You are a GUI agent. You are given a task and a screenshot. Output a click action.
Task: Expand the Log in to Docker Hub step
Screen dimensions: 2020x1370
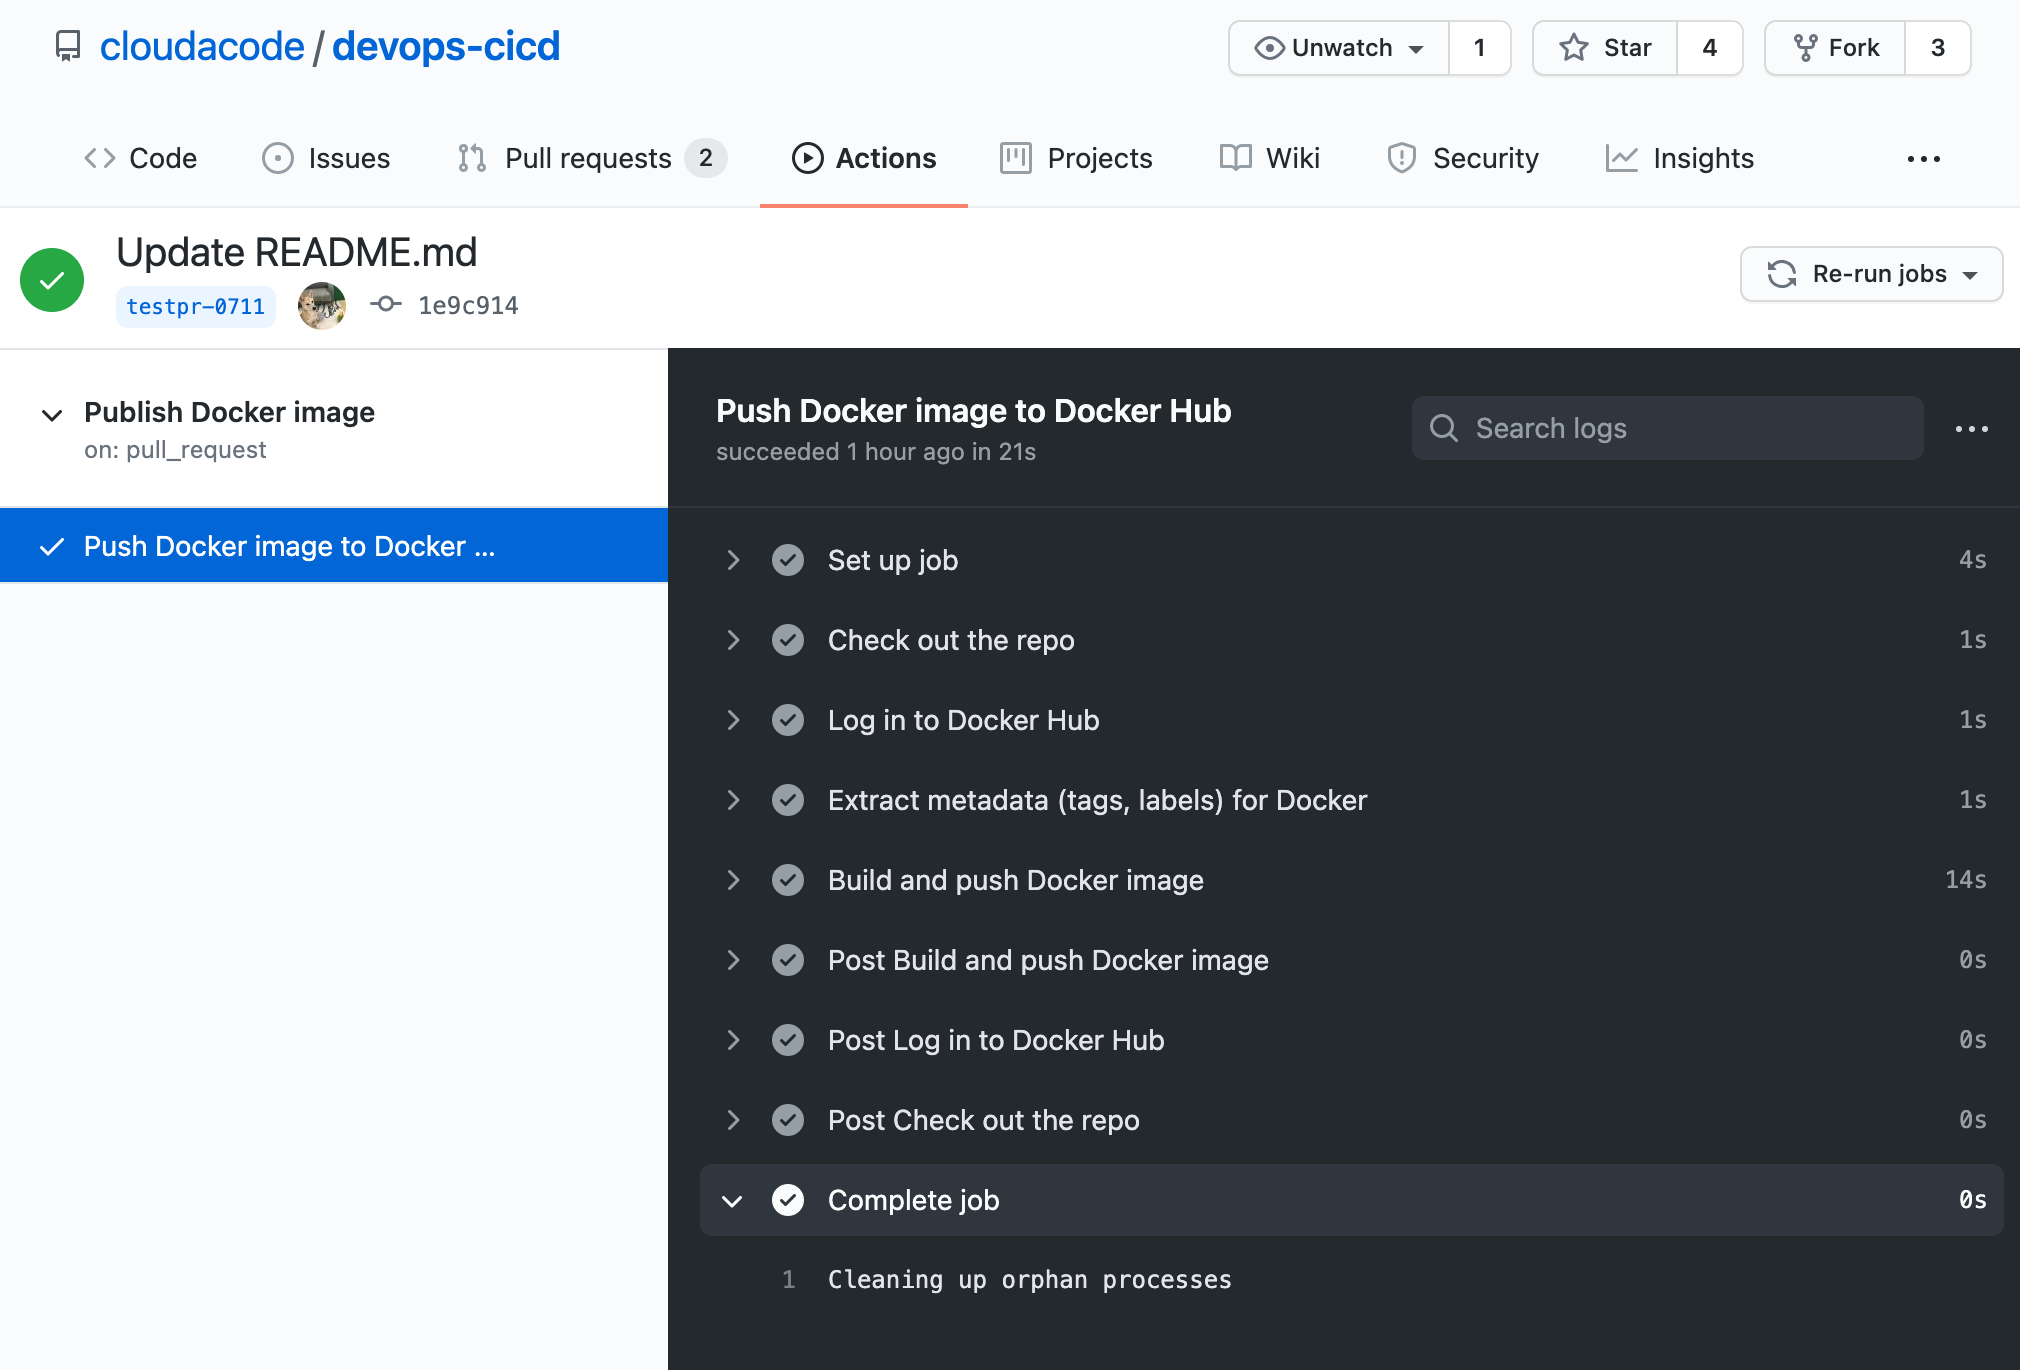tap(733, 720)
